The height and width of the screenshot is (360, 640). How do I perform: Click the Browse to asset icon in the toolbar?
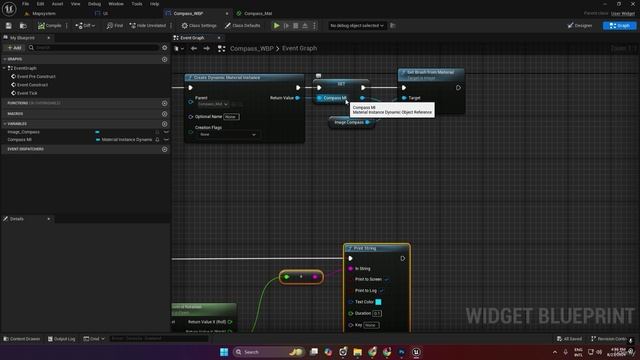[23, 26]
